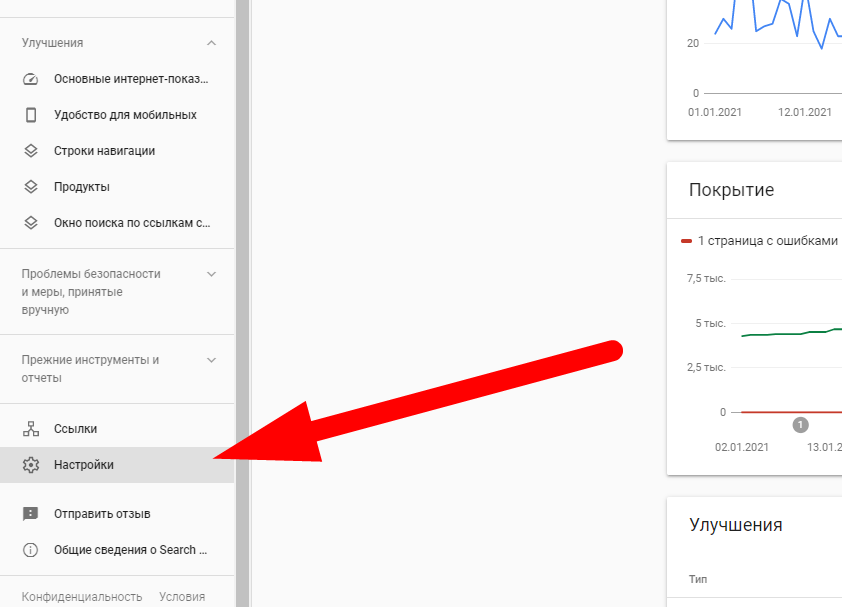This screenshot has width=842, height=607.
Task: Open Удобство для мобильных report
Action: 117,115
